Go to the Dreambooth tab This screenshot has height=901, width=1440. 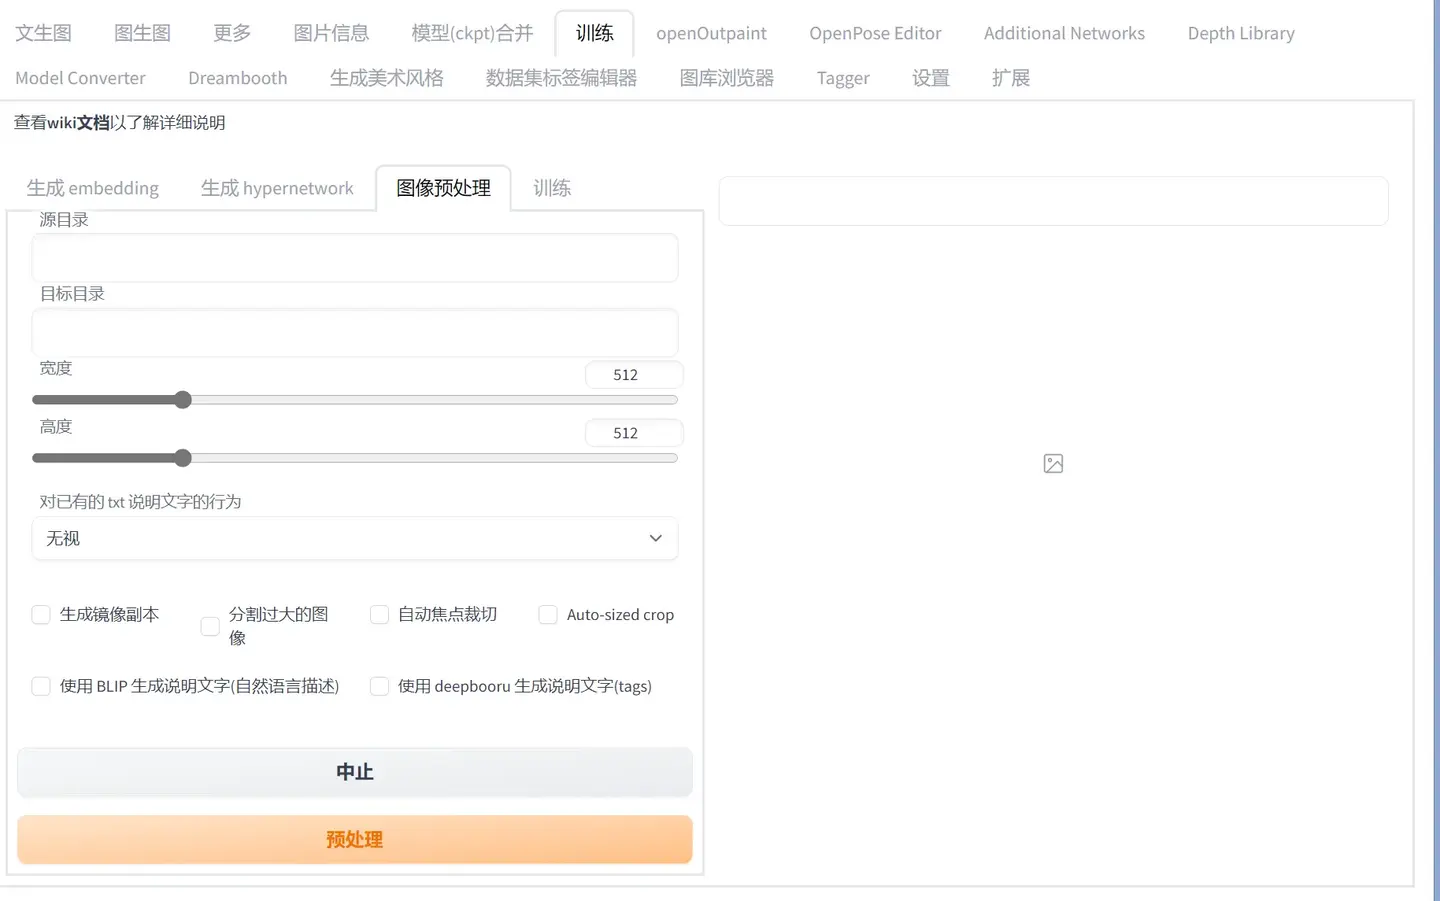point(237,78)
